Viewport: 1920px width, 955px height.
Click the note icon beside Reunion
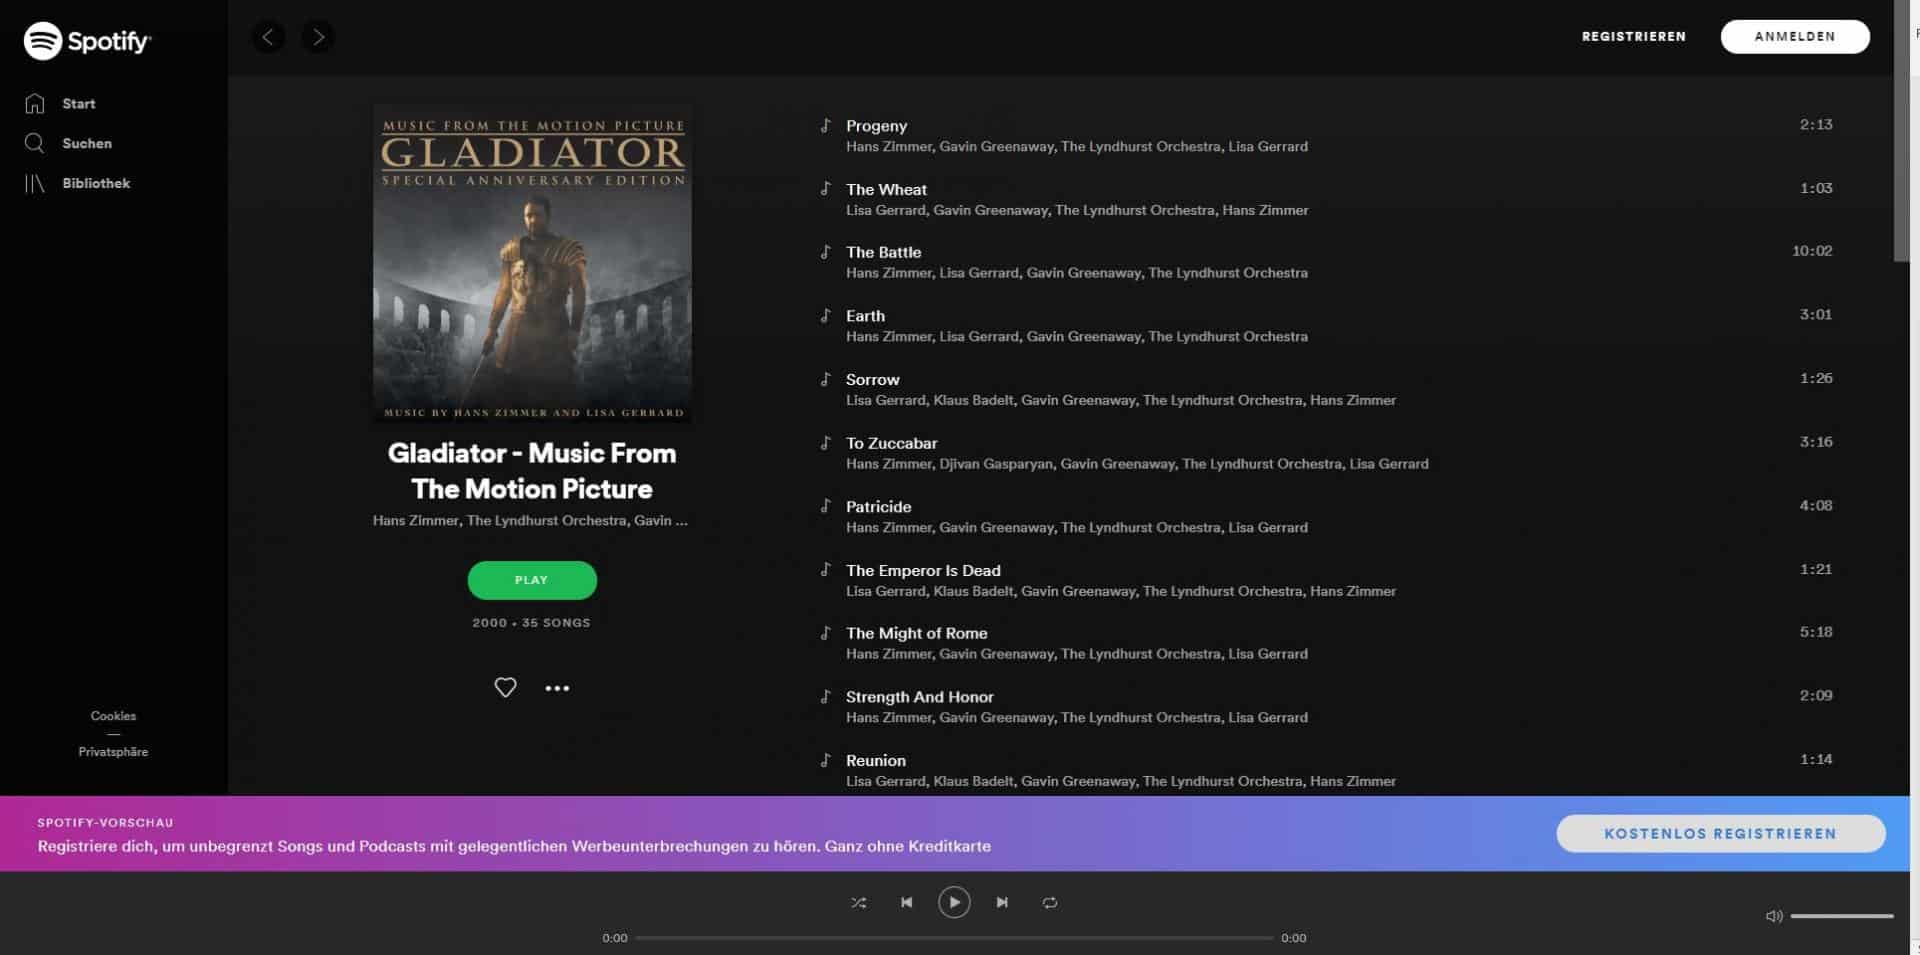pyautogui.click(x=825, y=760)
